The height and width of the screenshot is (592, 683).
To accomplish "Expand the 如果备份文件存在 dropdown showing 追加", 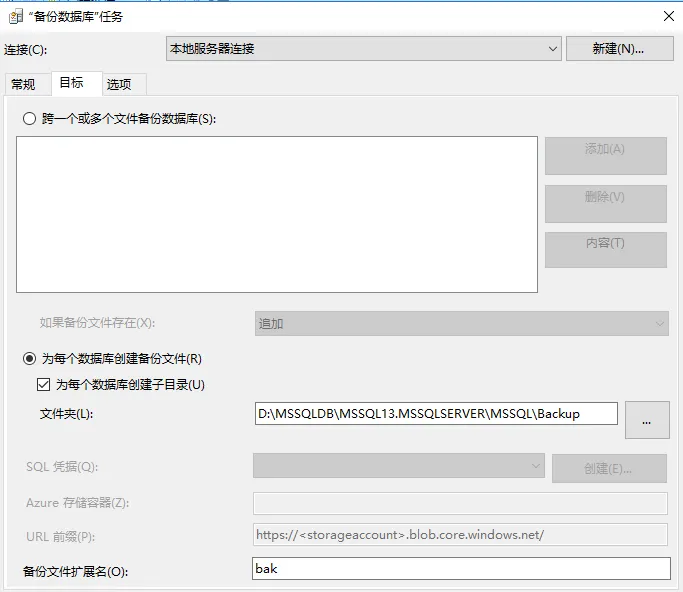I will tap(462, 323).
